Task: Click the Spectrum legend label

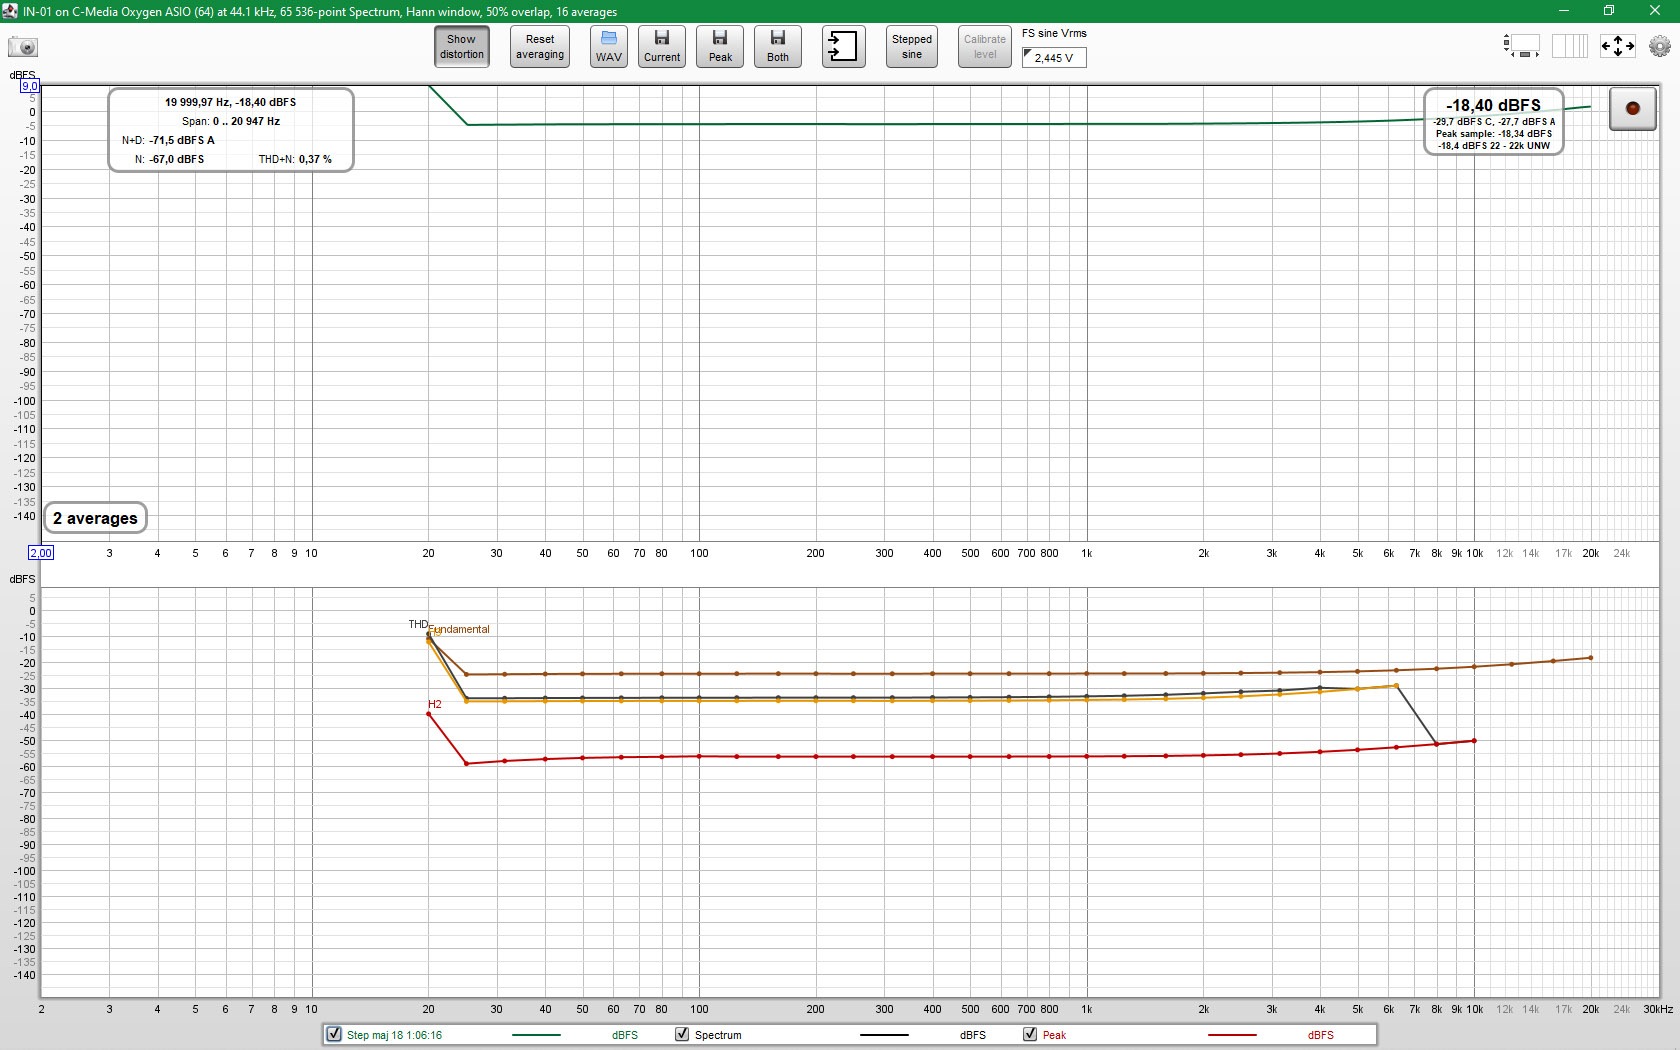Action: [718, 1035]
